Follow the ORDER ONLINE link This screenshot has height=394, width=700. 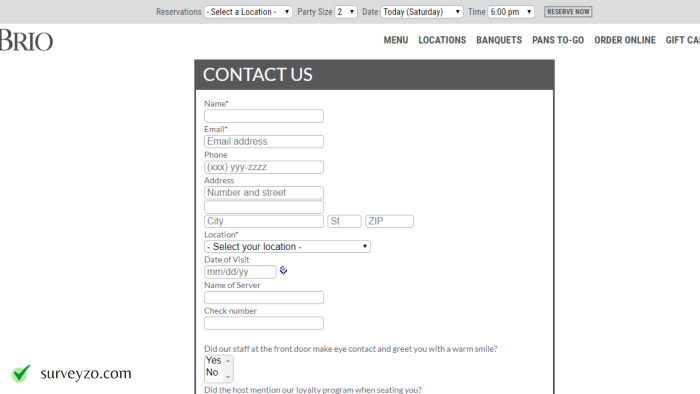(x=625, y=40)
